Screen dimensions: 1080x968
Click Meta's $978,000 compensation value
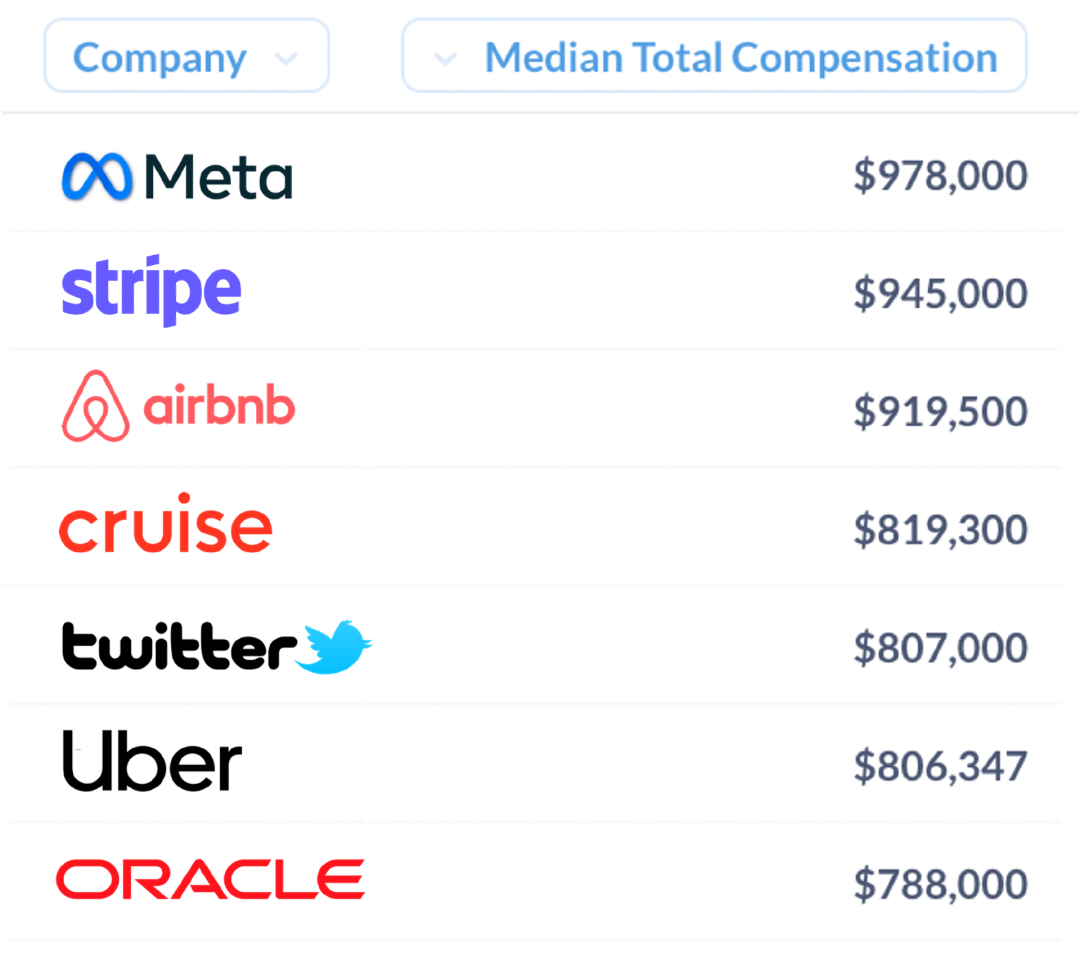tap(940, 176)
